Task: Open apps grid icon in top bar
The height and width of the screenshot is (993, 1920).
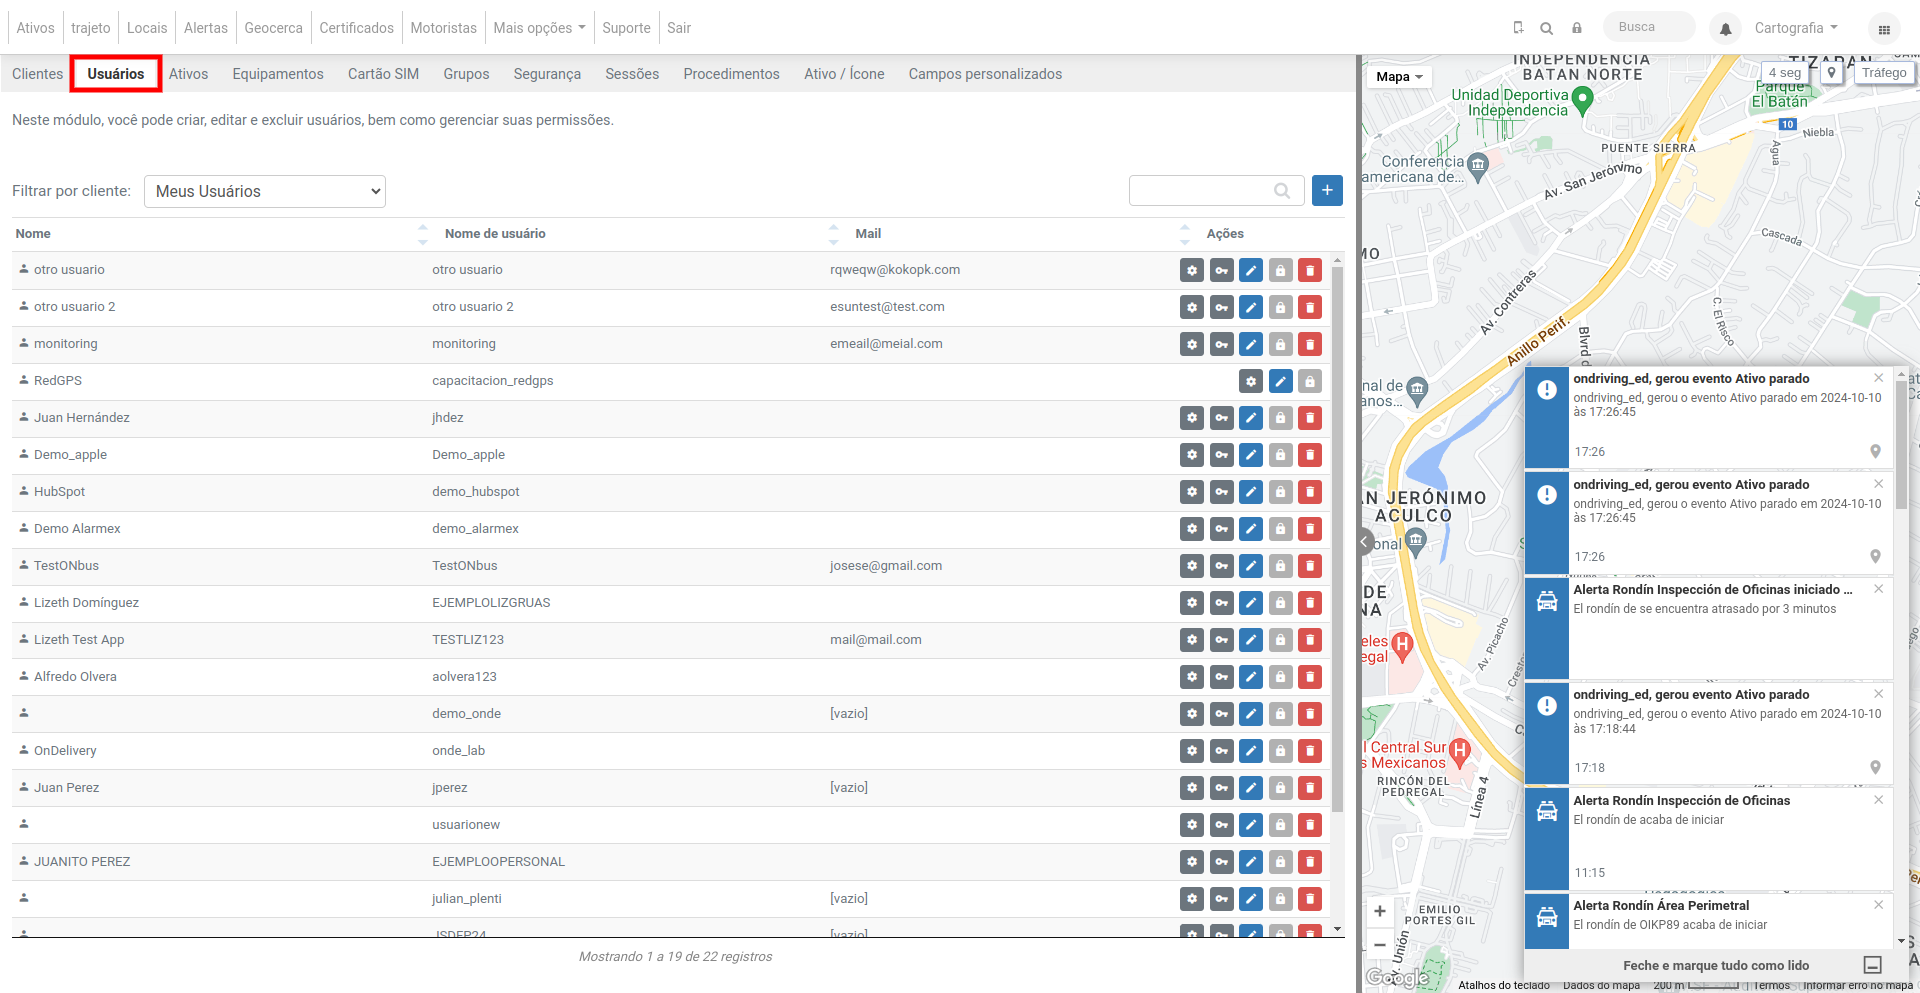Action: [1884, 29]
